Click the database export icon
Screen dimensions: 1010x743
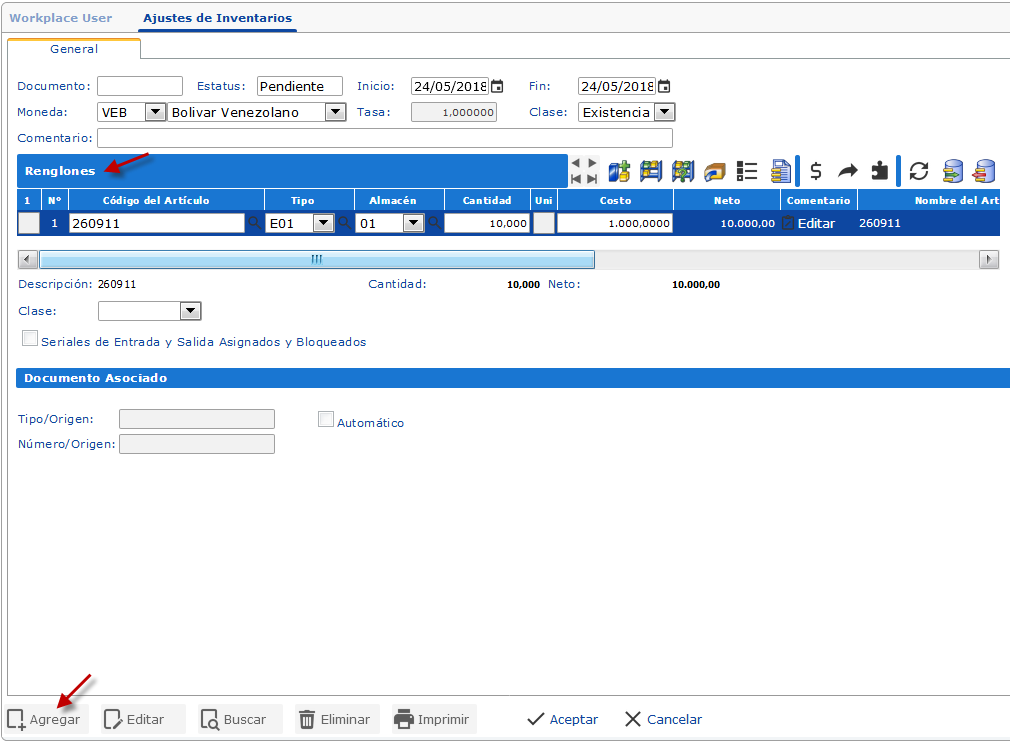(951, 171)
